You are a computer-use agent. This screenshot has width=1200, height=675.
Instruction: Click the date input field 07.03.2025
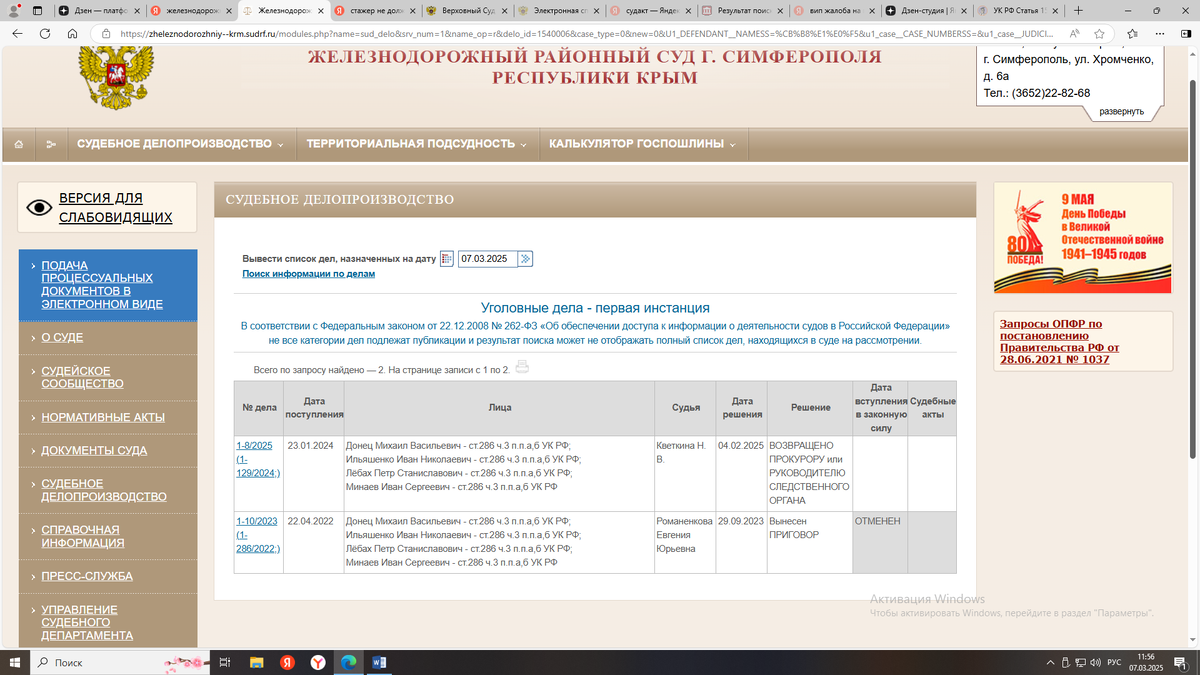click(x=486, y=259)
